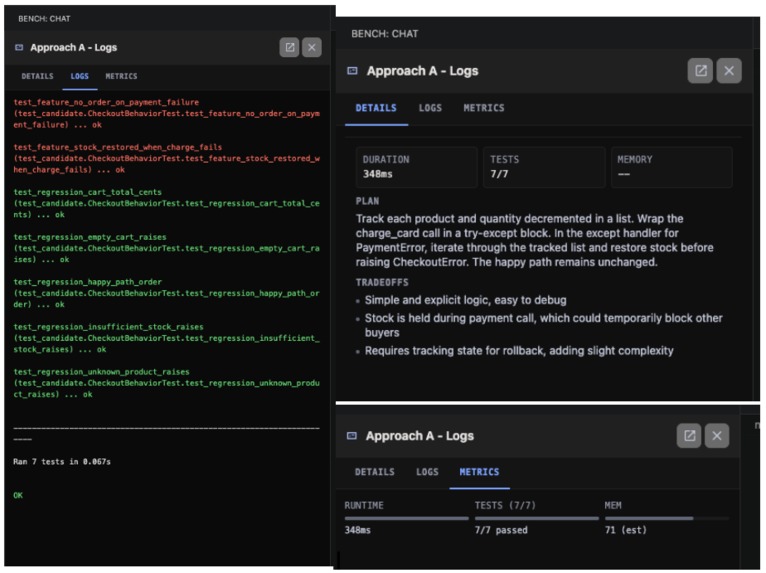Screen dimensions: 766x573
Task: Pop out the Details-view panel with Plan section
Action: click(700, 71)
